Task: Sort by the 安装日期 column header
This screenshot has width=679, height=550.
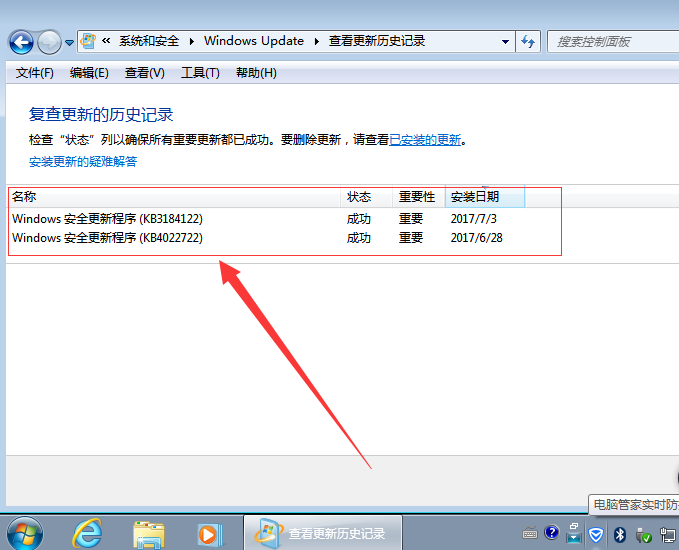Action: [x=485, y=197]
